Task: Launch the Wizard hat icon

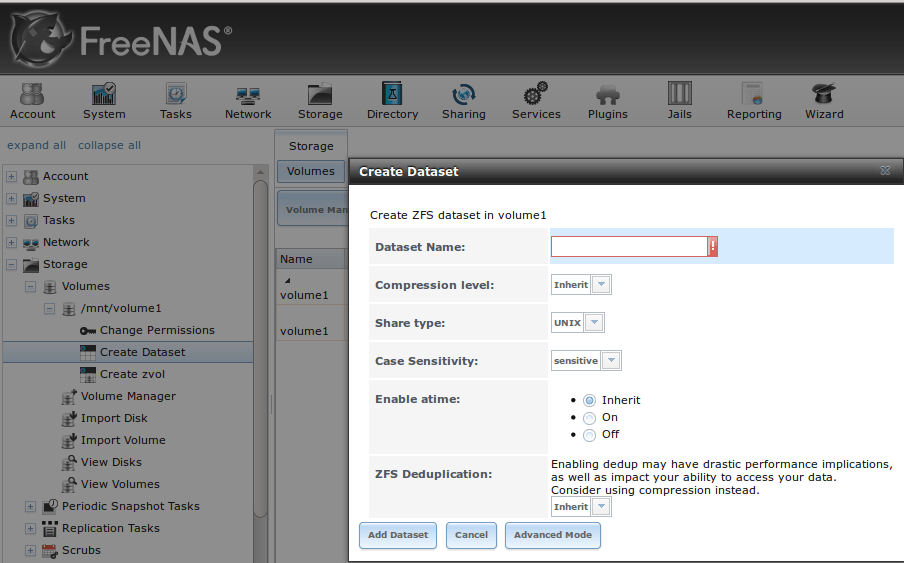Action: pos(824,94)
